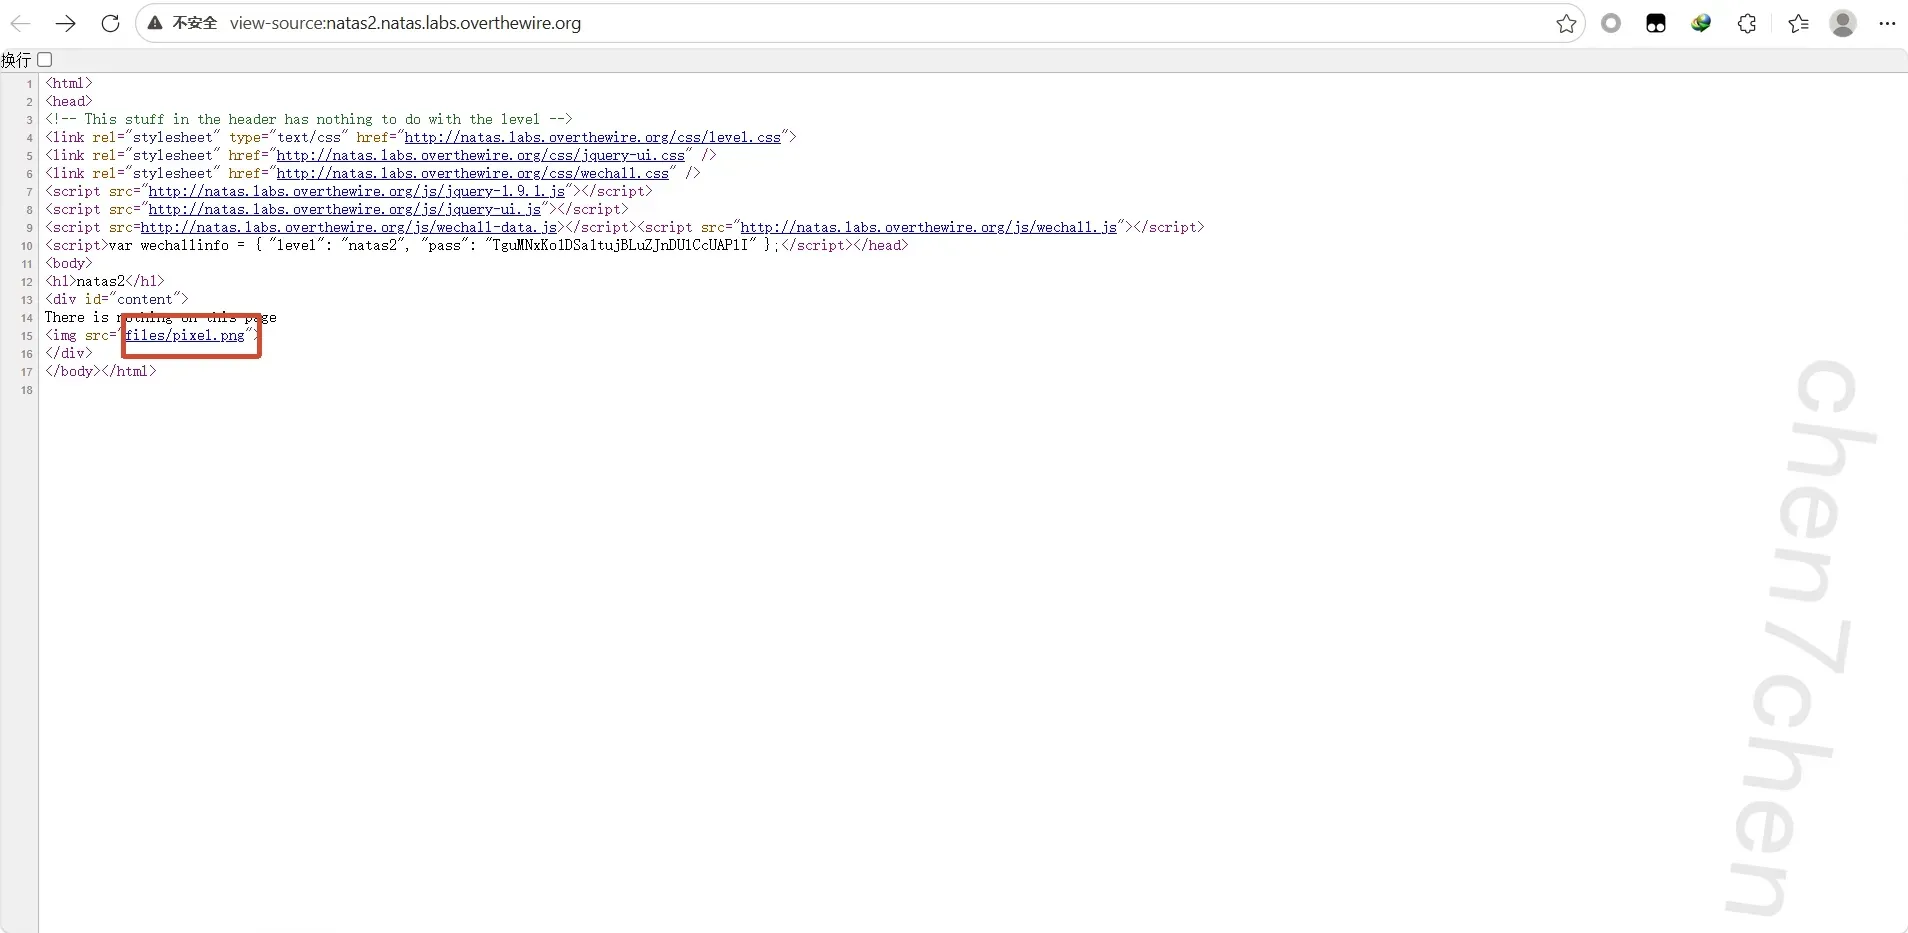Open the jquery-1.9.1.js script link
This screenshot has height=933, width=1908.
356,192
